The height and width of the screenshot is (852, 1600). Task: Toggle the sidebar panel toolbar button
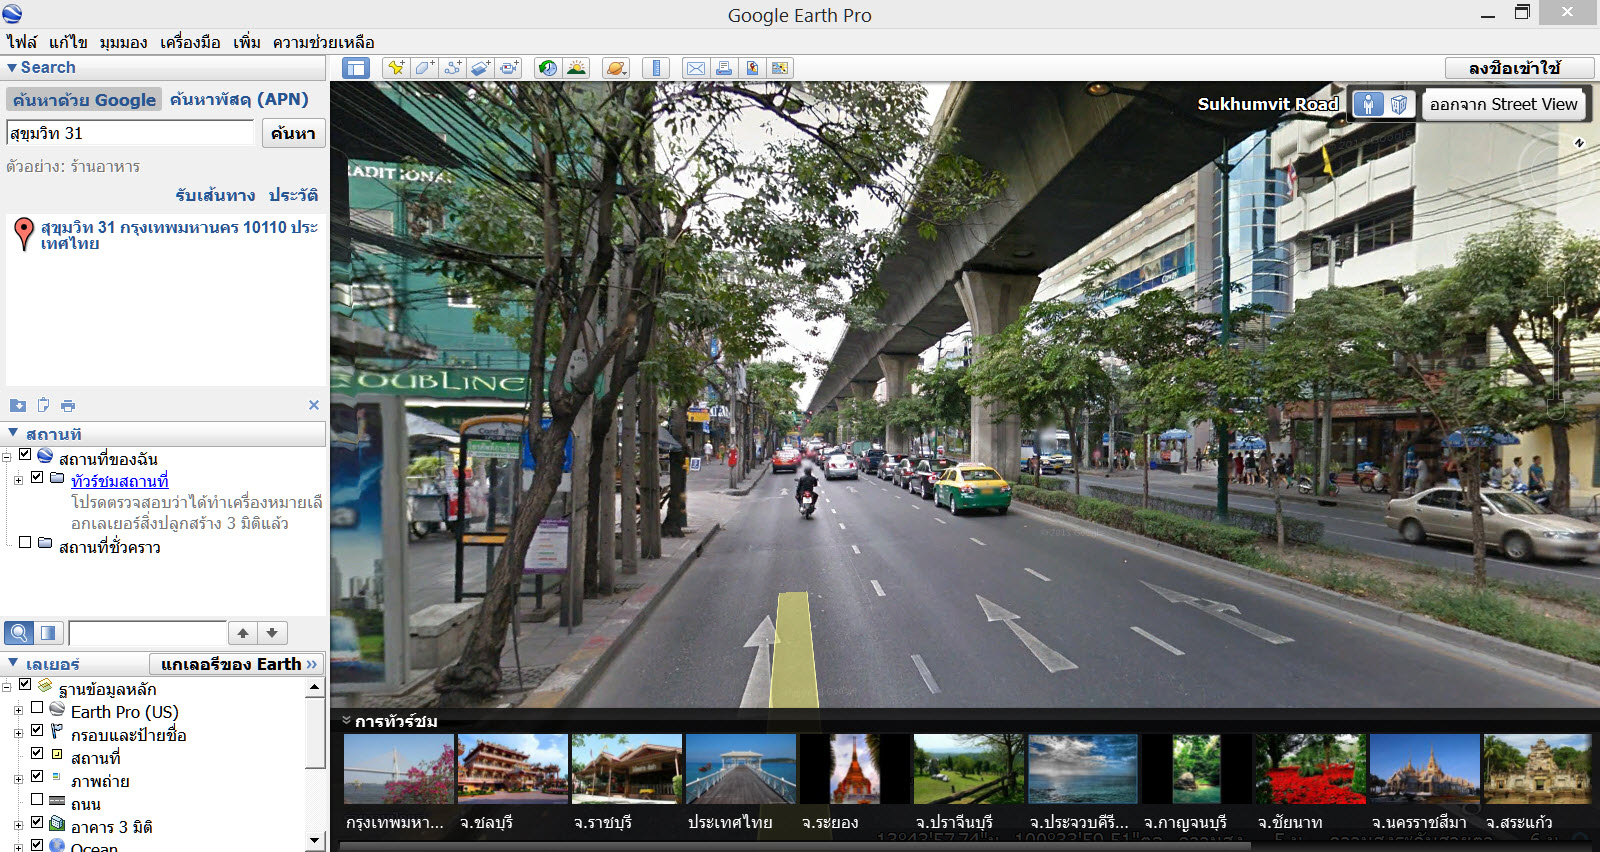coord(356,68)
